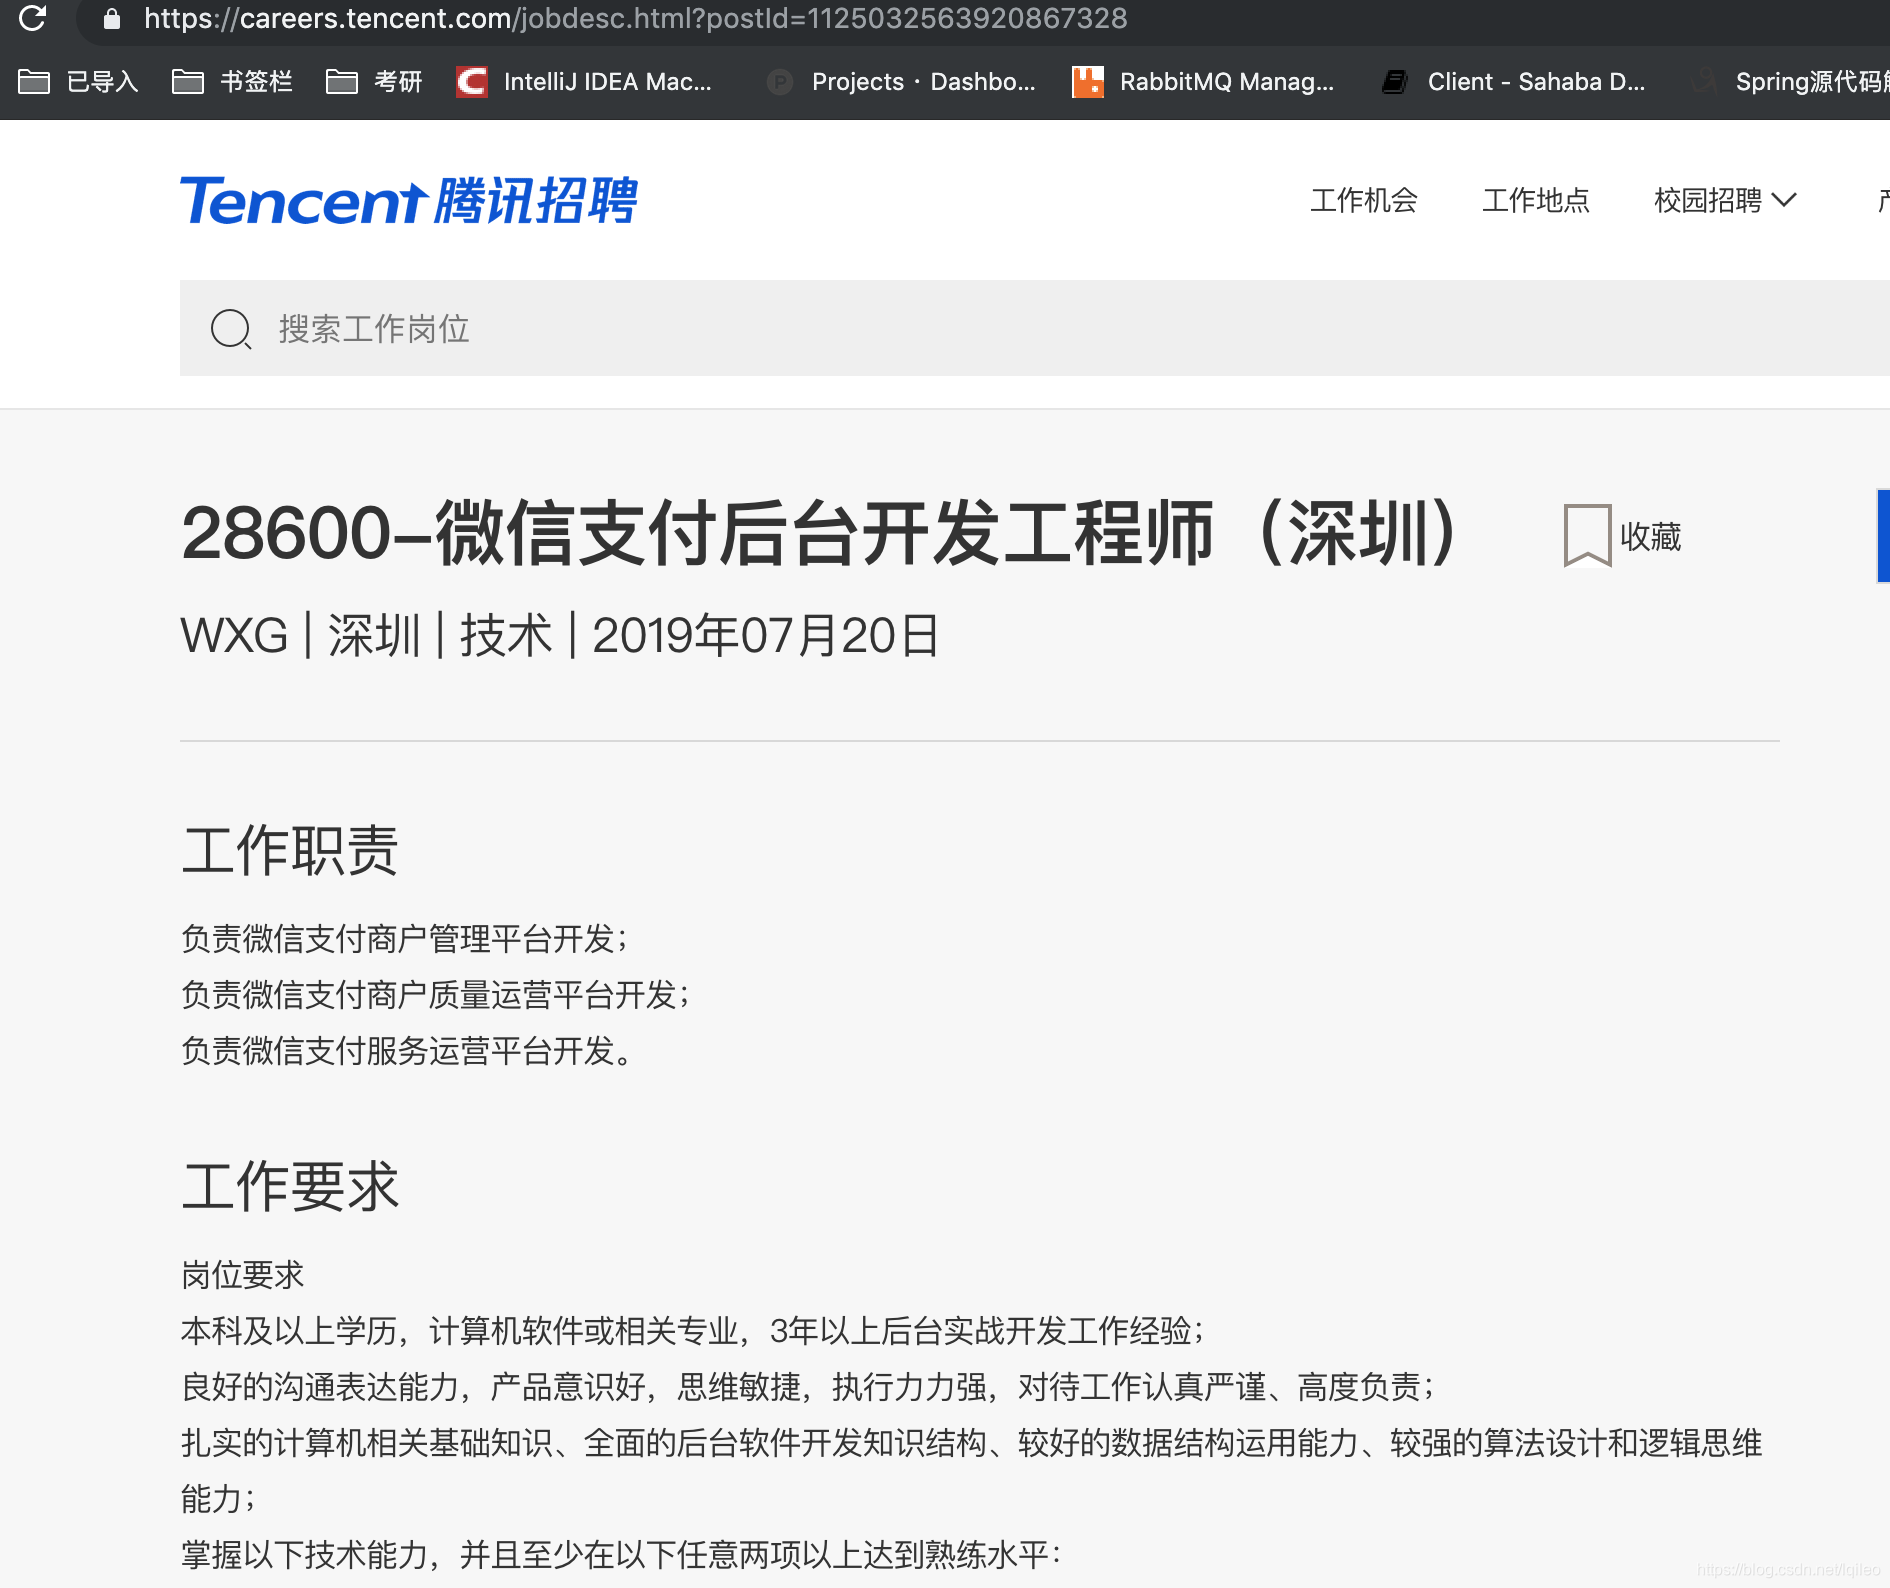Click the 收藏 bookmark icon
Image resolution: width=1890 pixels, height=1588 pixels.
1587,536
